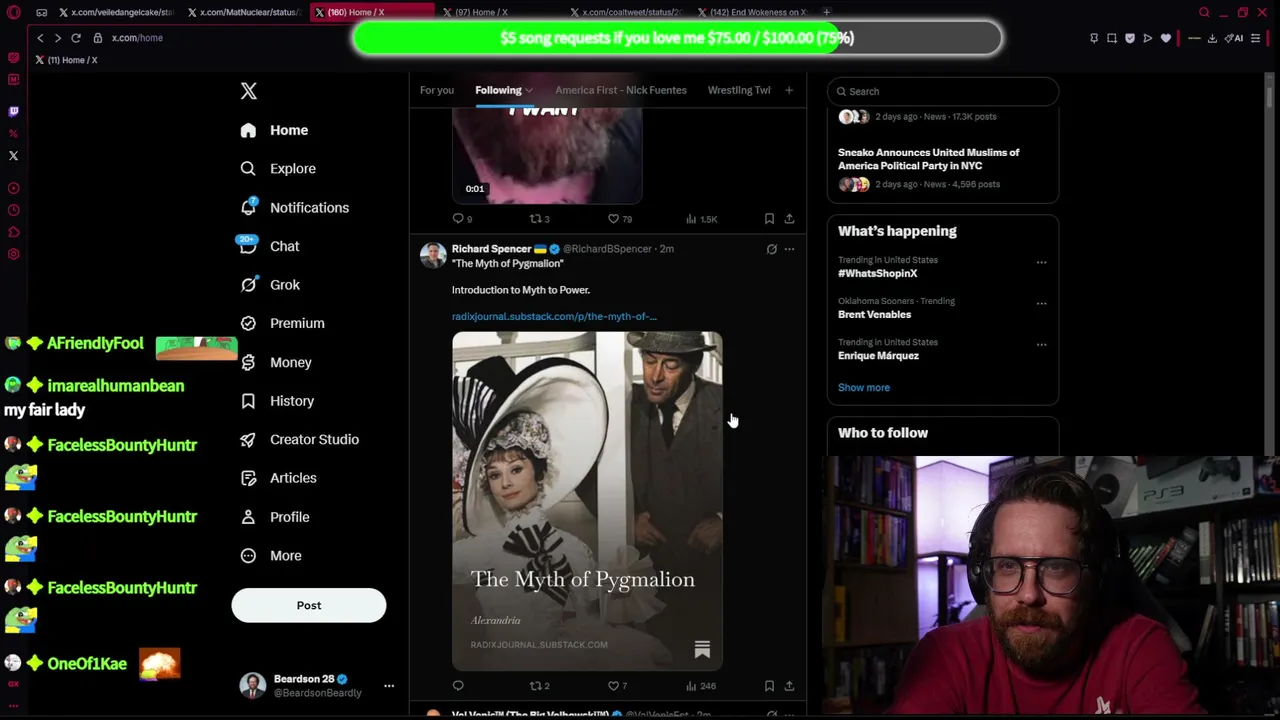This screenshot has width=1280, height=720.
Task: Open the more options on Richard Spencer post
Action: point(789,249)
